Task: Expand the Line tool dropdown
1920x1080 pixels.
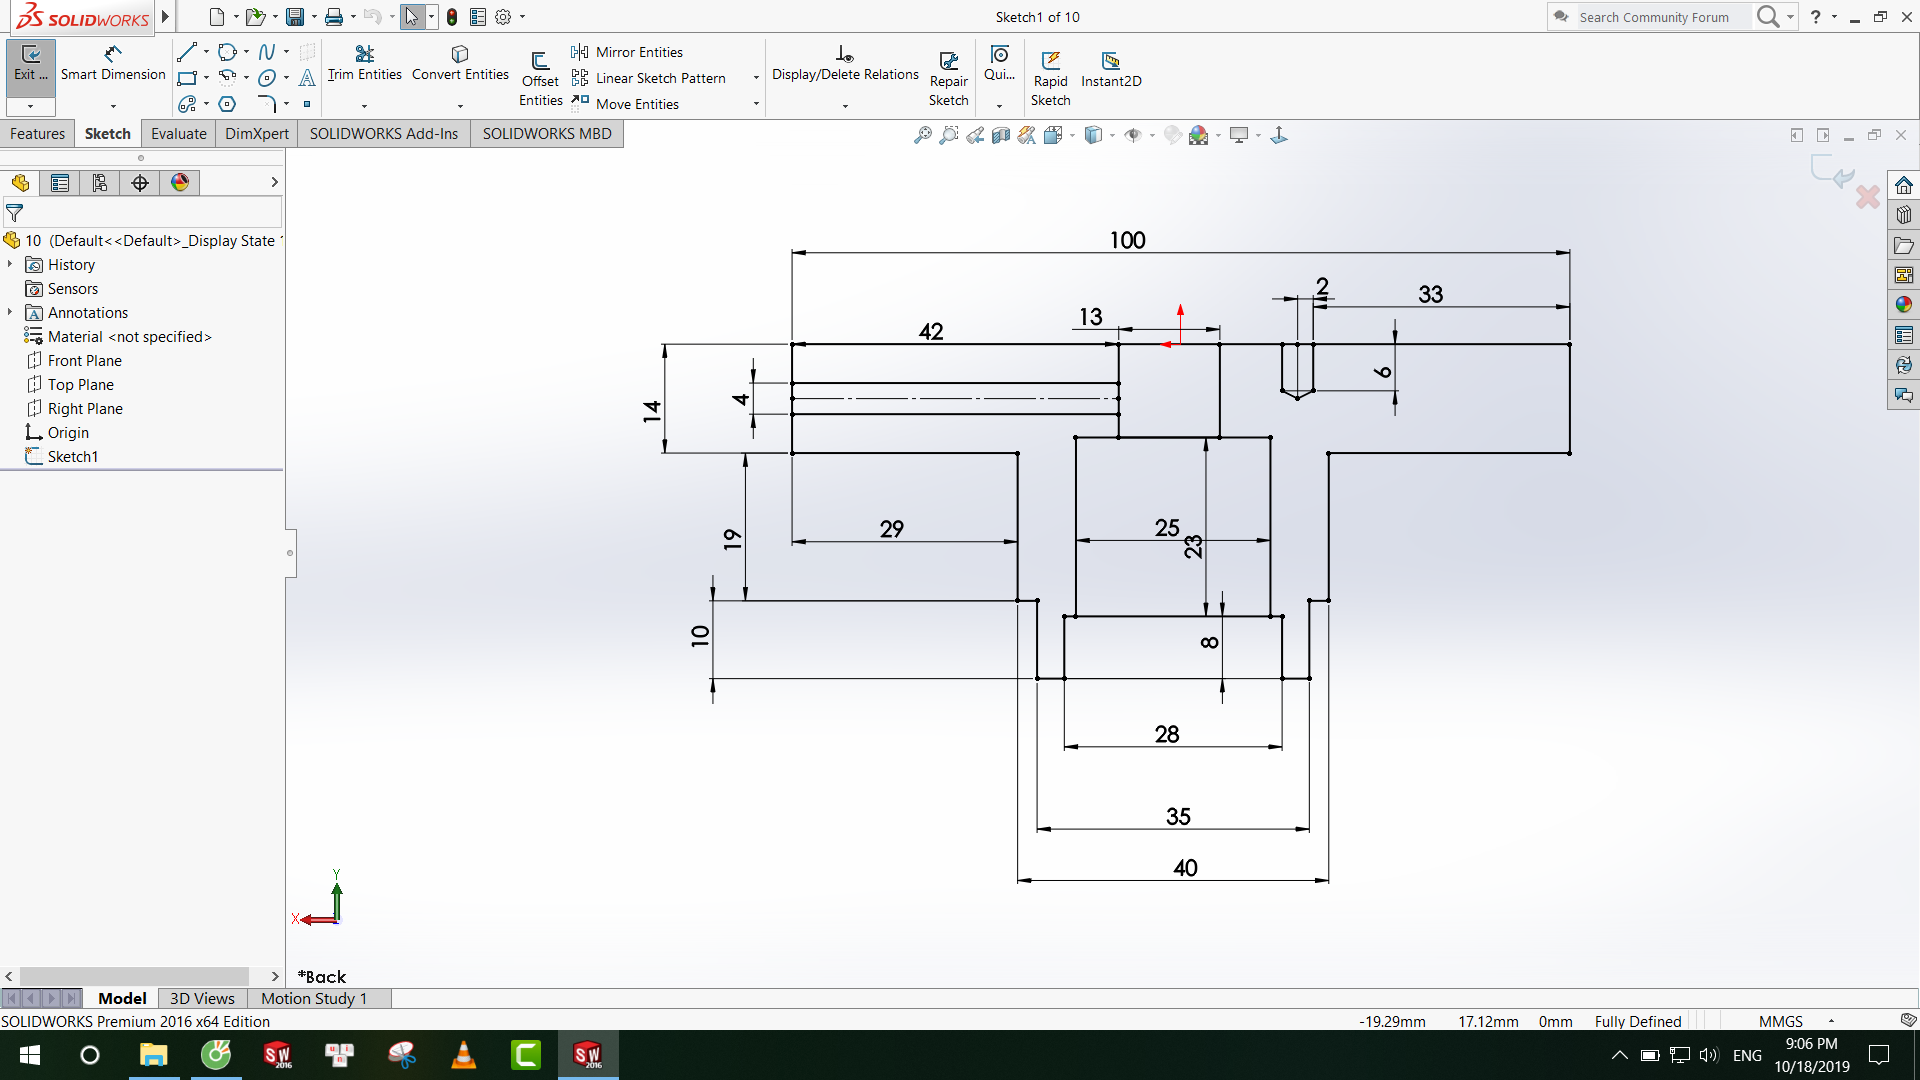Action: click(x=206, y=52)
